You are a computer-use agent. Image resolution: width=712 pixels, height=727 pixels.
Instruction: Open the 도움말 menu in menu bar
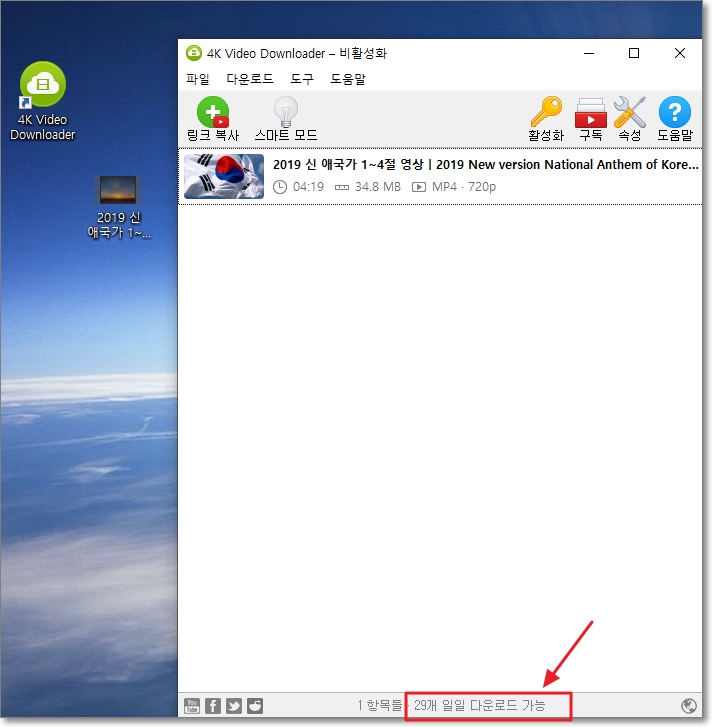[x=348, y=79]
